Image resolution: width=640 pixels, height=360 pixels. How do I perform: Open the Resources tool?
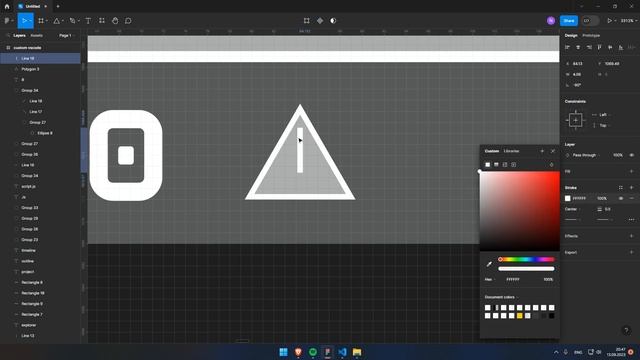coord(102,20)
